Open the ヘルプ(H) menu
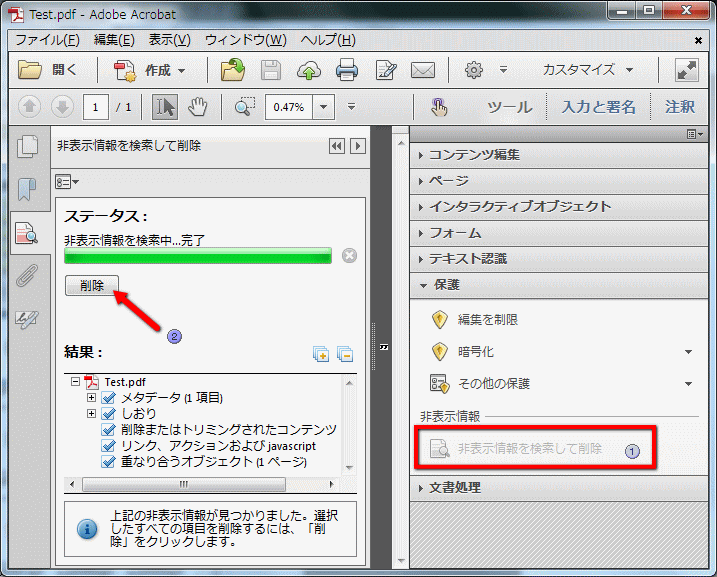 [328, 40]
